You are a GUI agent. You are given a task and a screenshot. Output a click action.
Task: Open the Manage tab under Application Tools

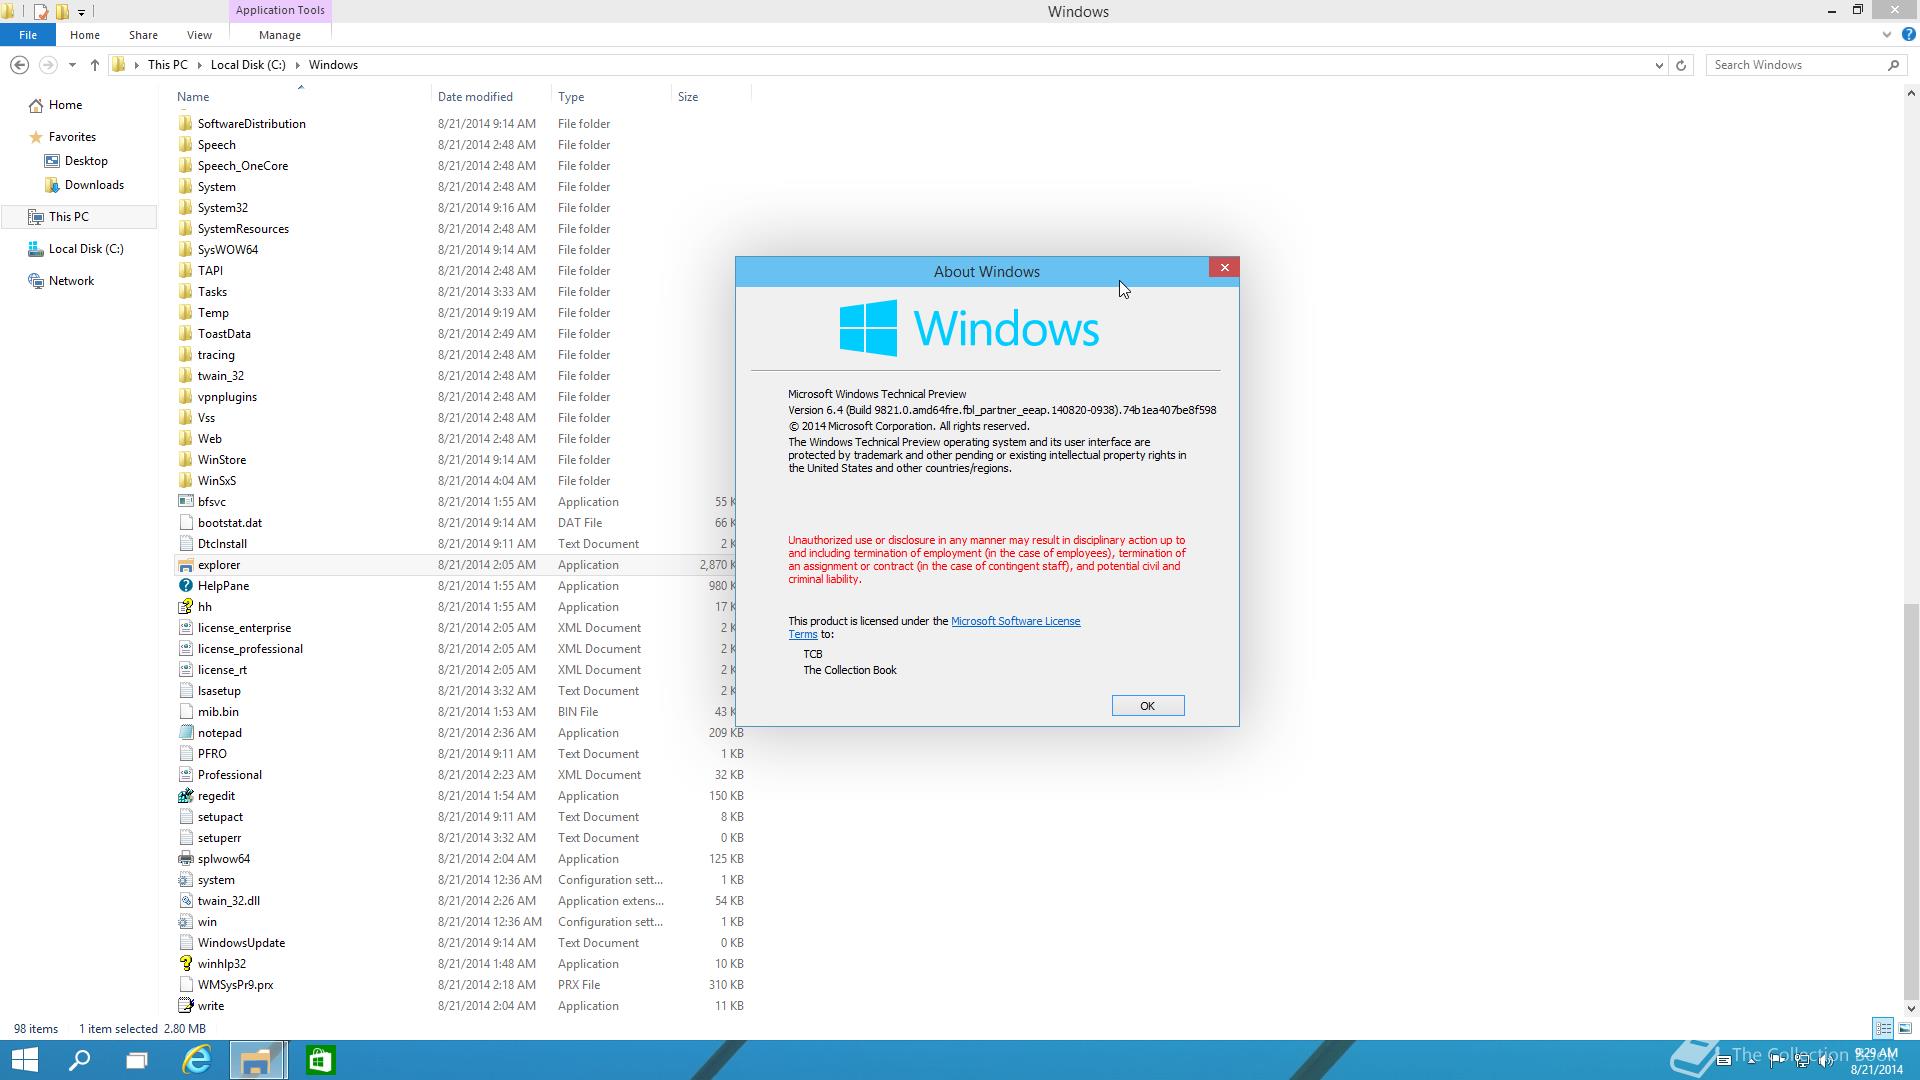click(280, 35)
